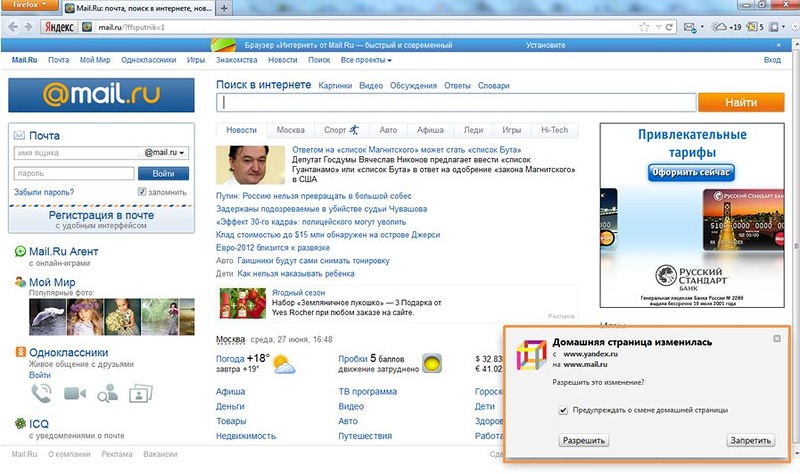
Task: Open the @mail.ru domain dropdown
Action: [163, 153]
